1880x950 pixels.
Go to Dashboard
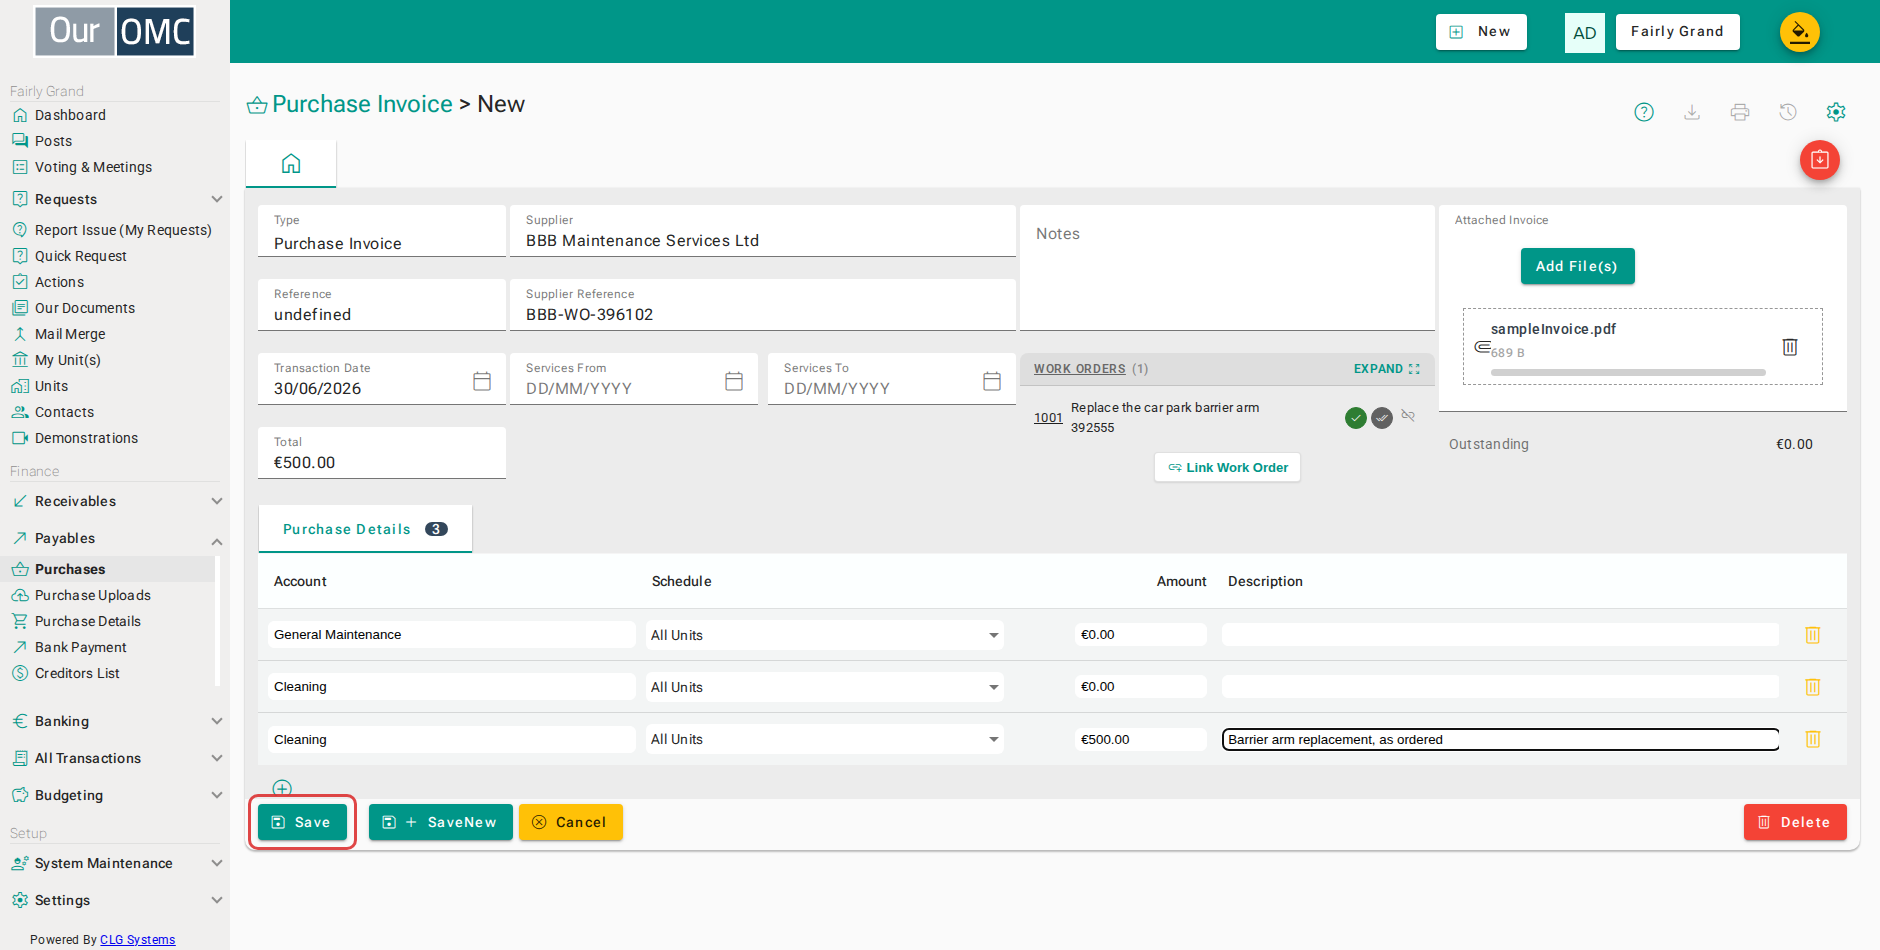(x=70, y=115)
